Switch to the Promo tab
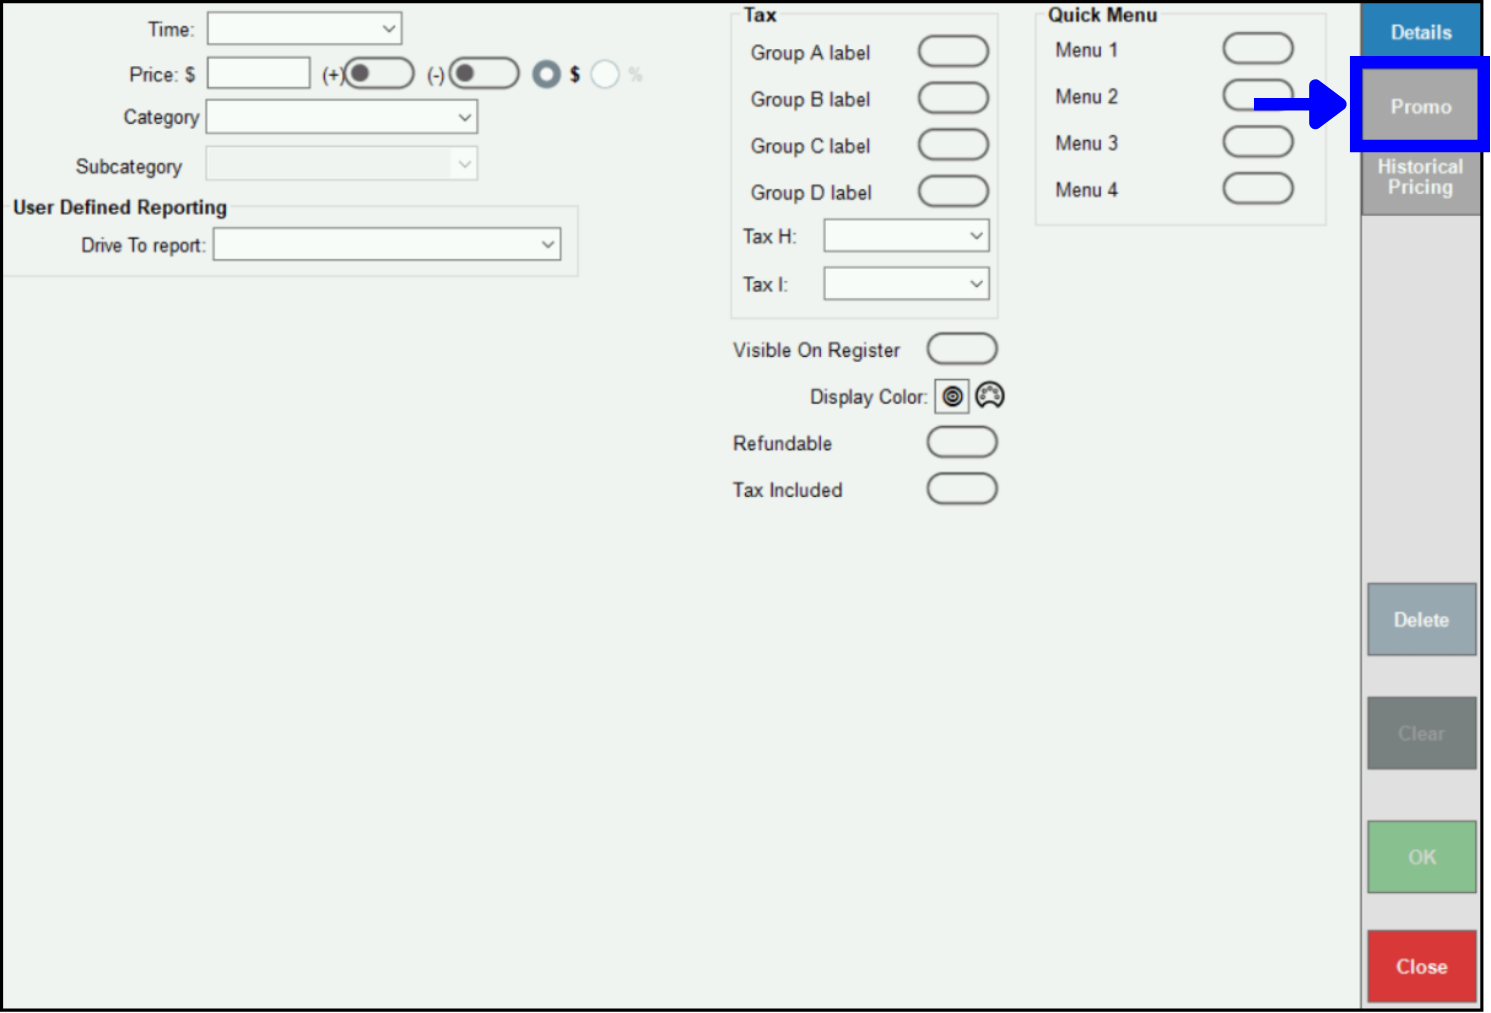The width and height of the screenshot is (1491, 1013). click(x=1420, y=105)
